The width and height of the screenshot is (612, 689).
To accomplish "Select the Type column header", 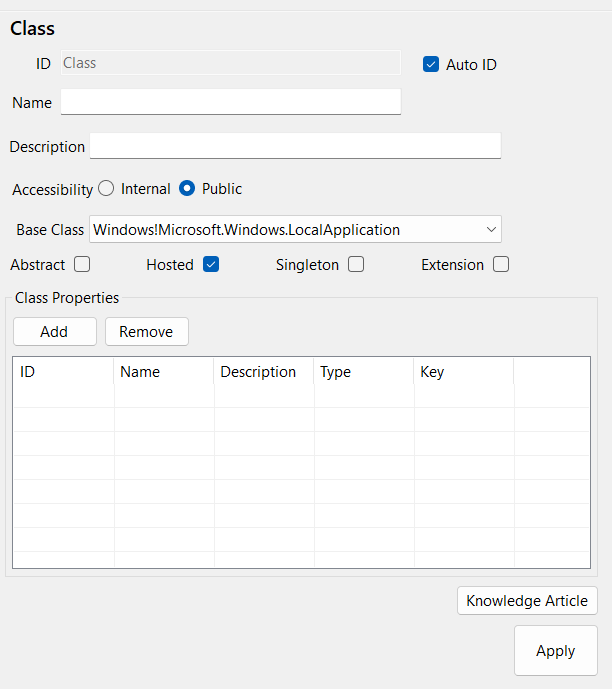I will point(364,372).
